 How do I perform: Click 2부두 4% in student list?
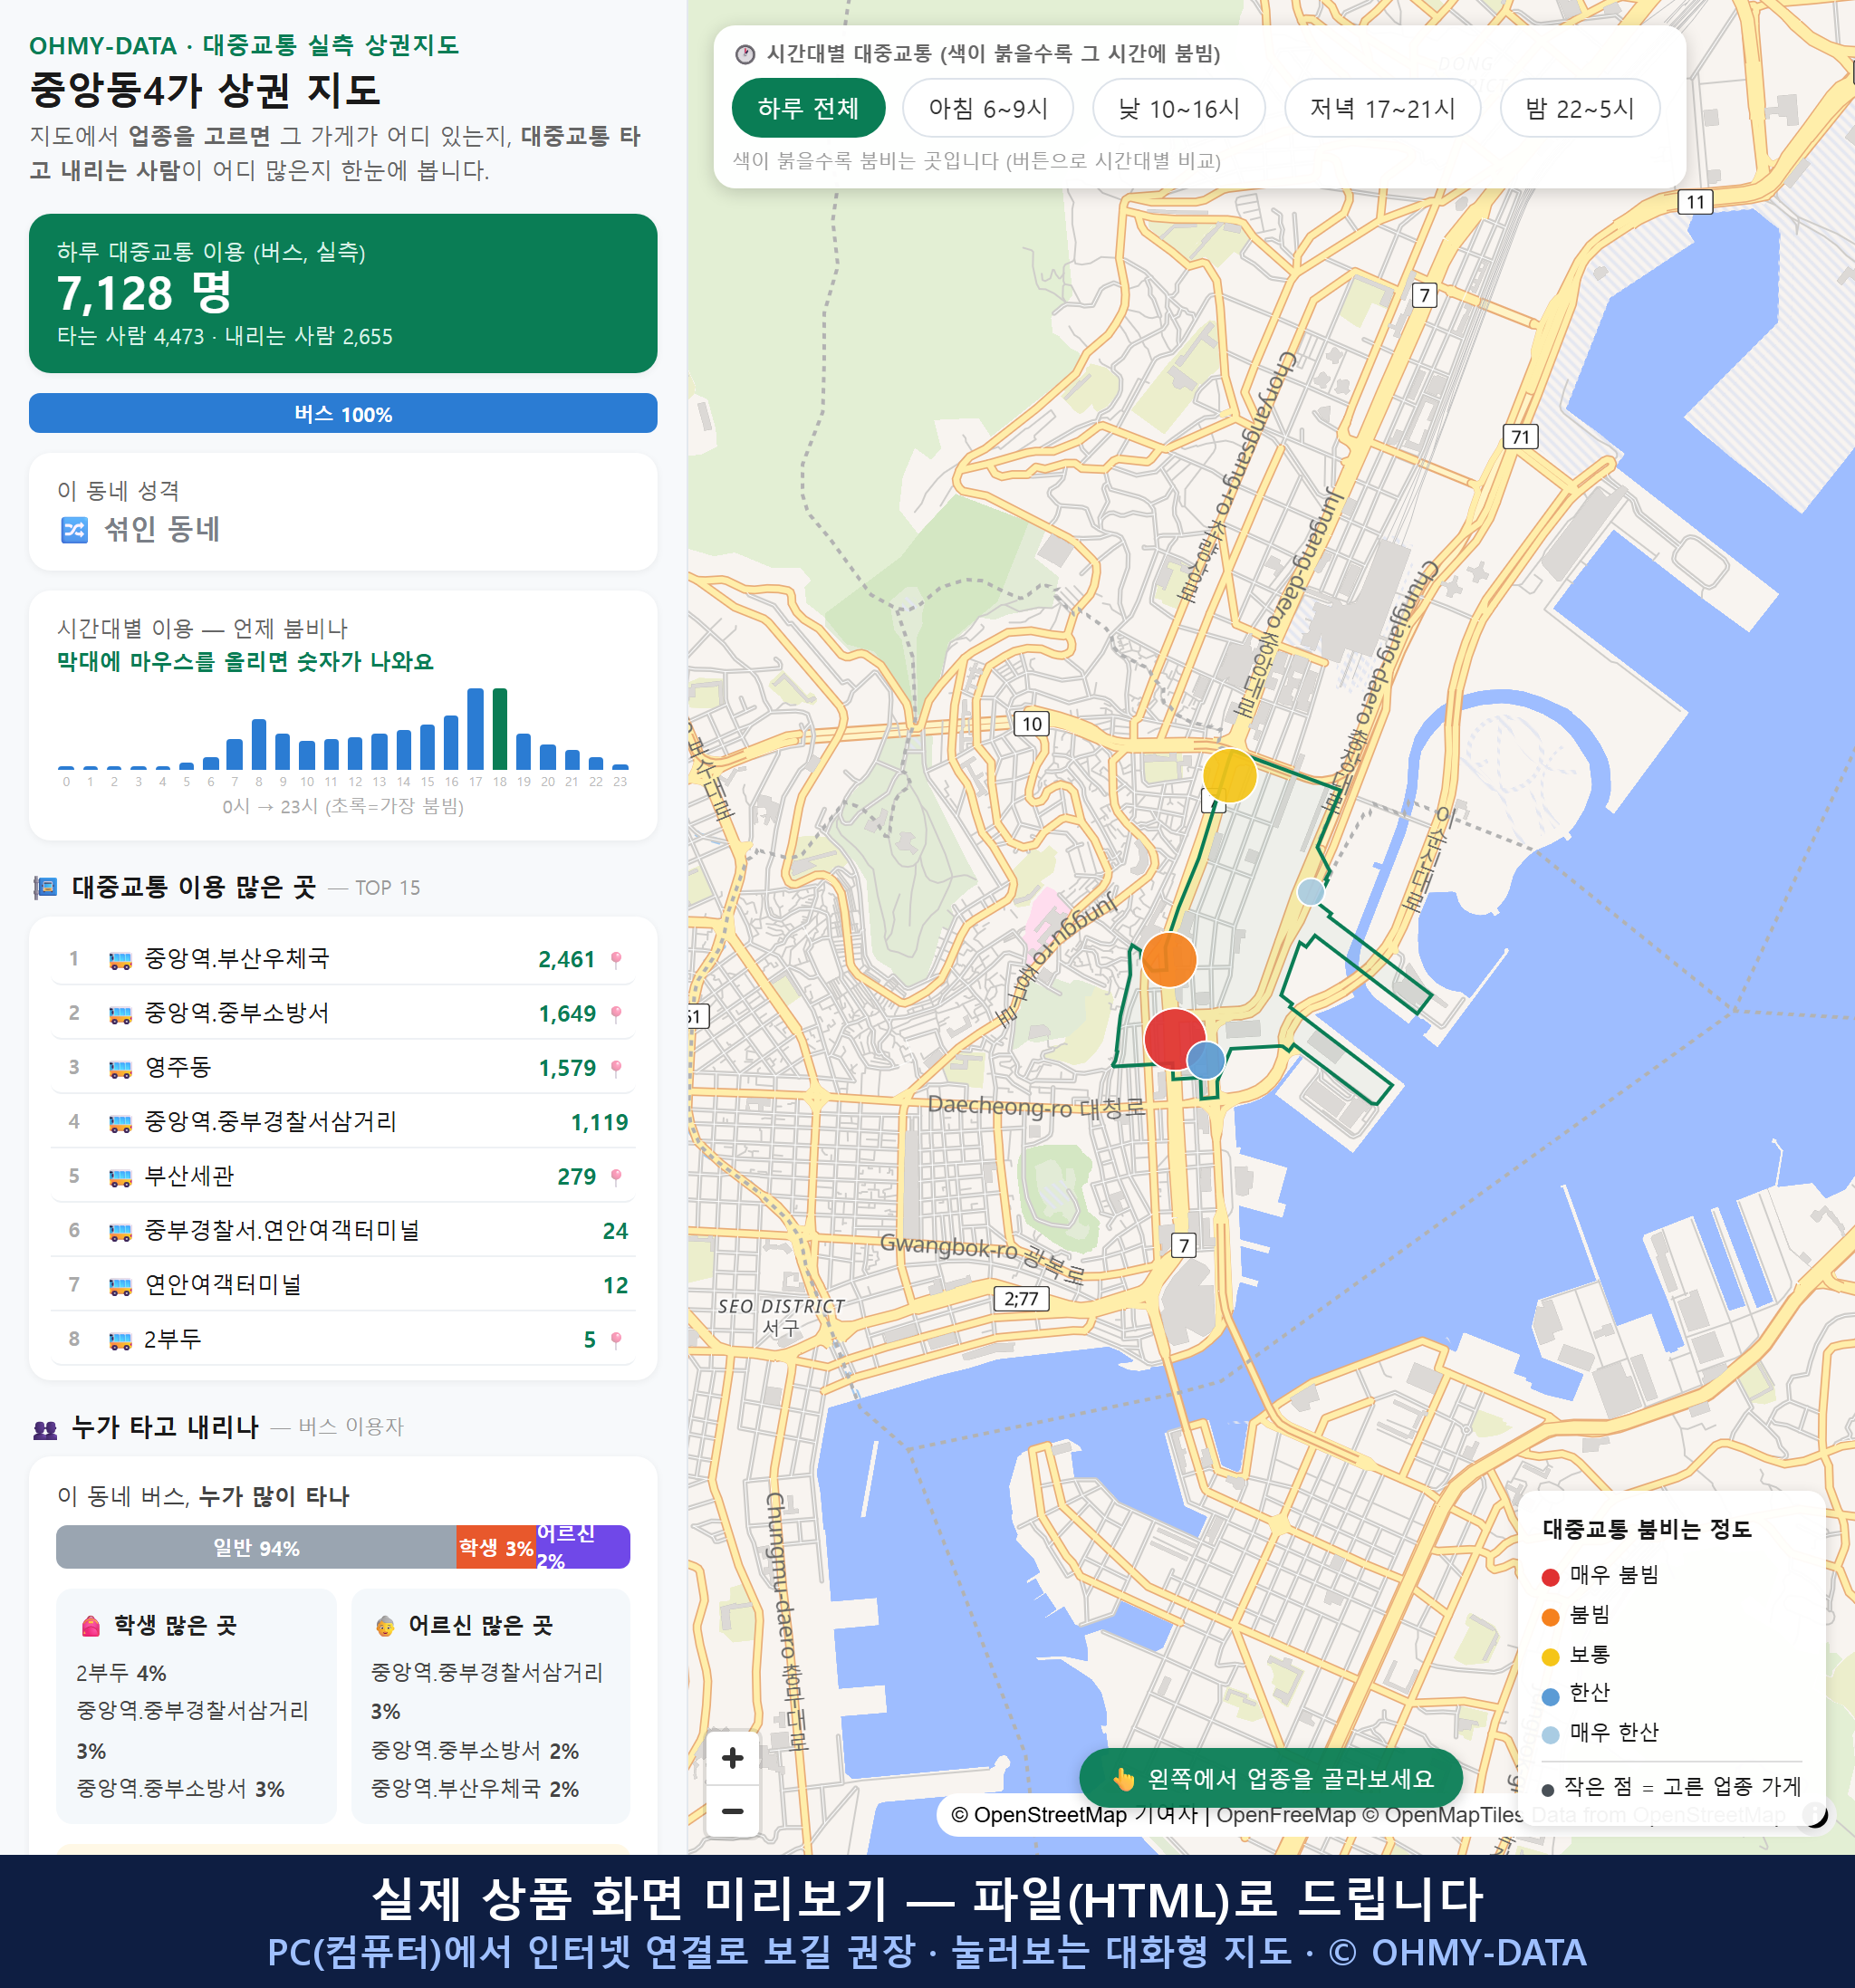(x=121, y=1673)
